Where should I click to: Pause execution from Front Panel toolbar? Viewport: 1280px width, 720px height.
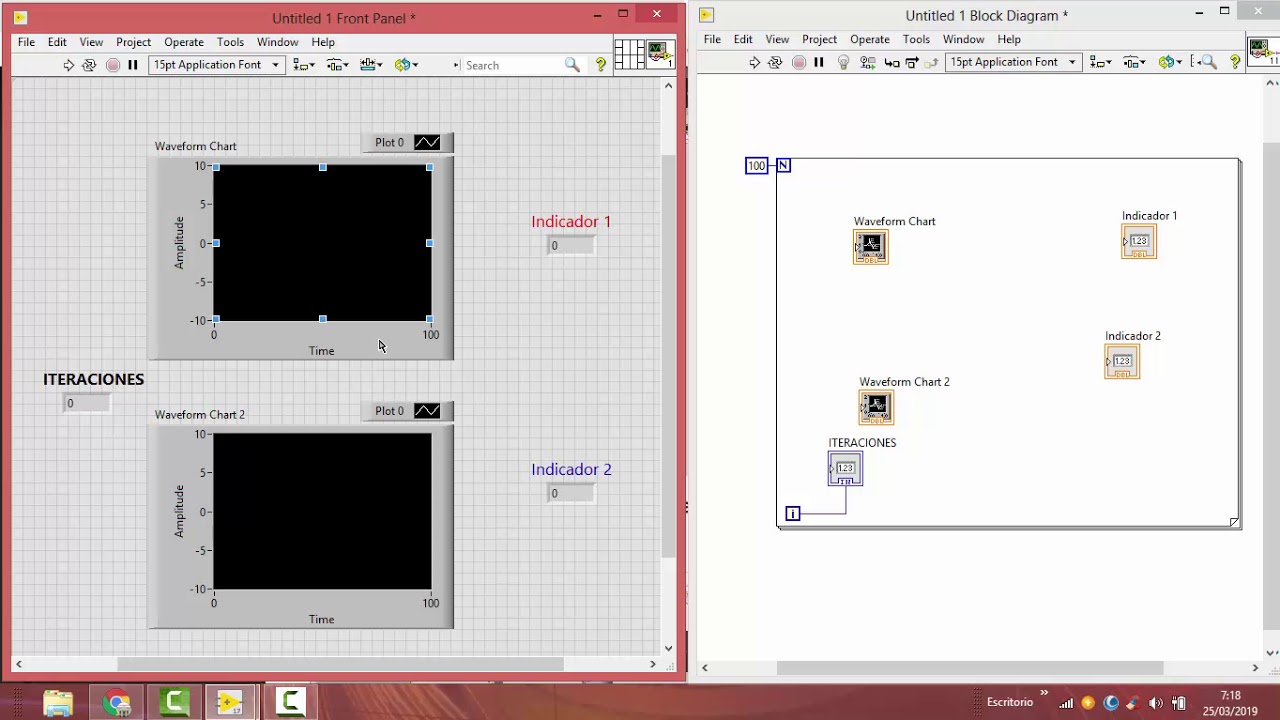coord(133,65)
